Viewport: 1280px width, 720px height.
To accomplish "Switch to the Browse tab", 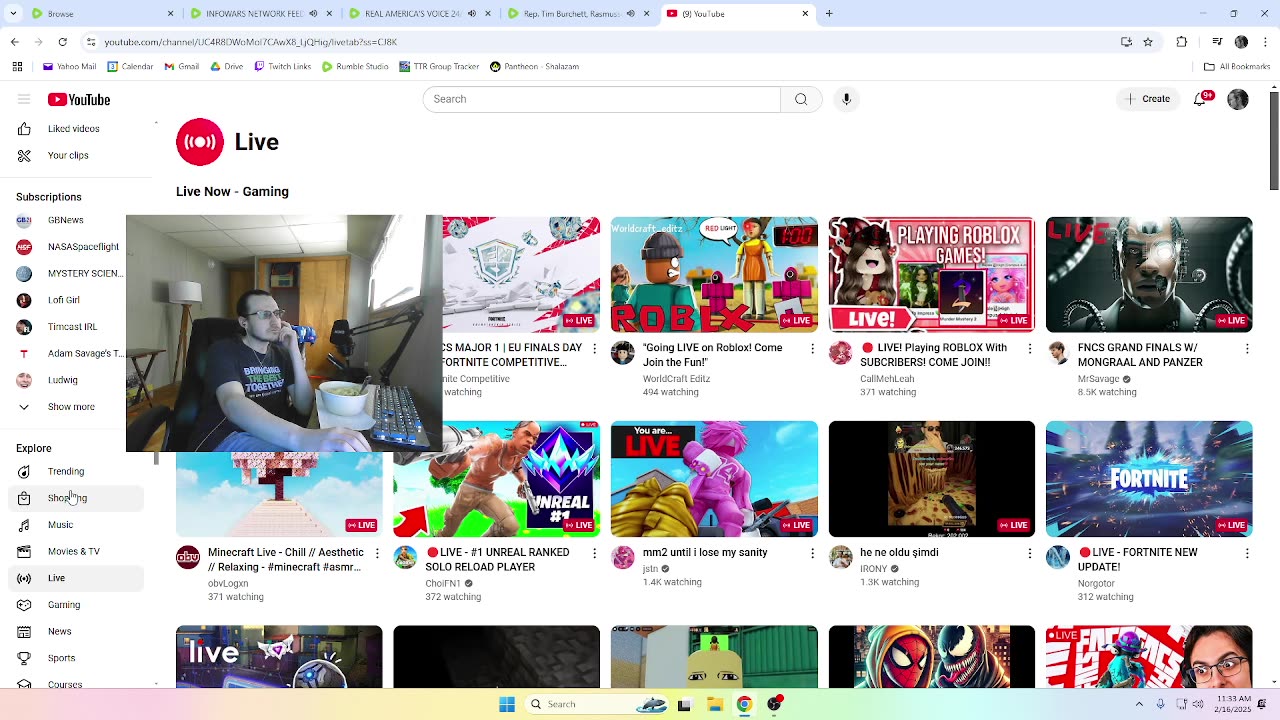I will pos(101,14).
